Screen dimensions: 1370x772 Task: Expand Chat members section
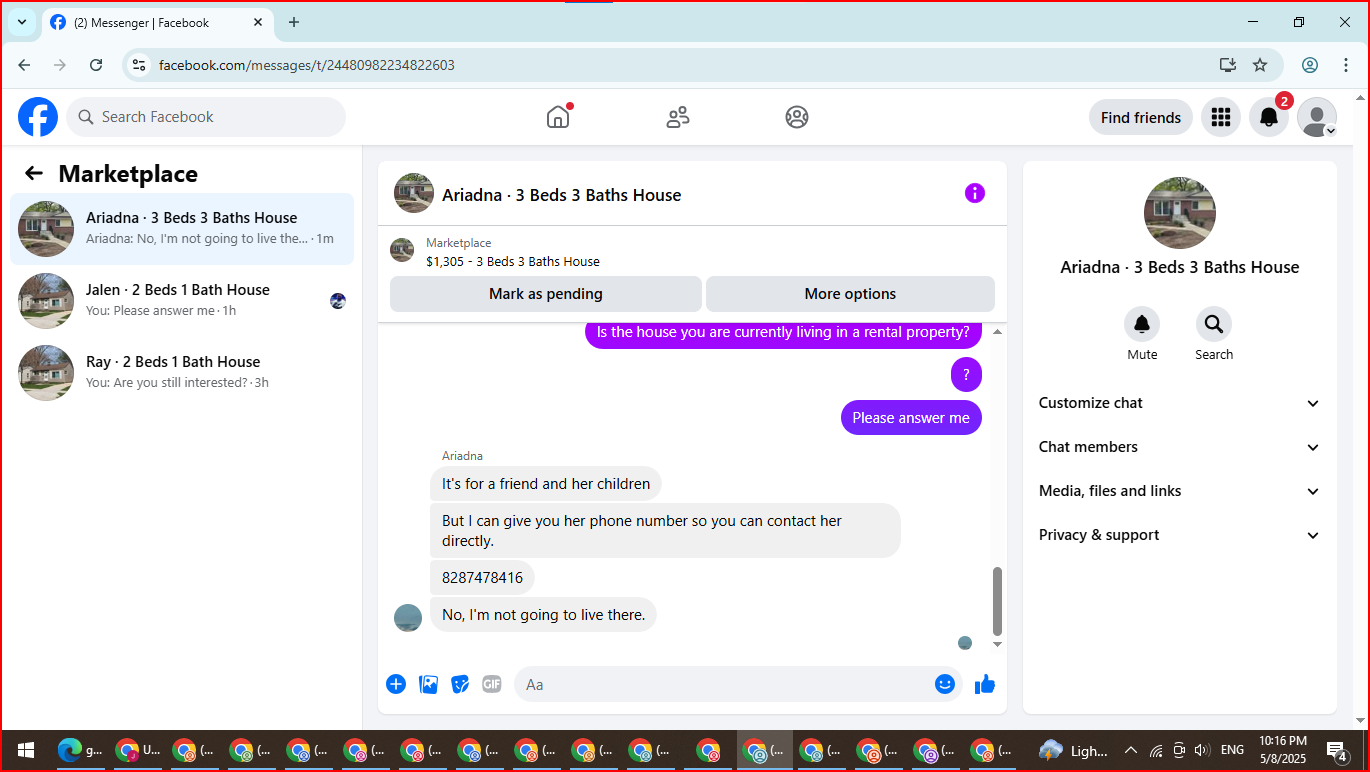pos(1180,447)
